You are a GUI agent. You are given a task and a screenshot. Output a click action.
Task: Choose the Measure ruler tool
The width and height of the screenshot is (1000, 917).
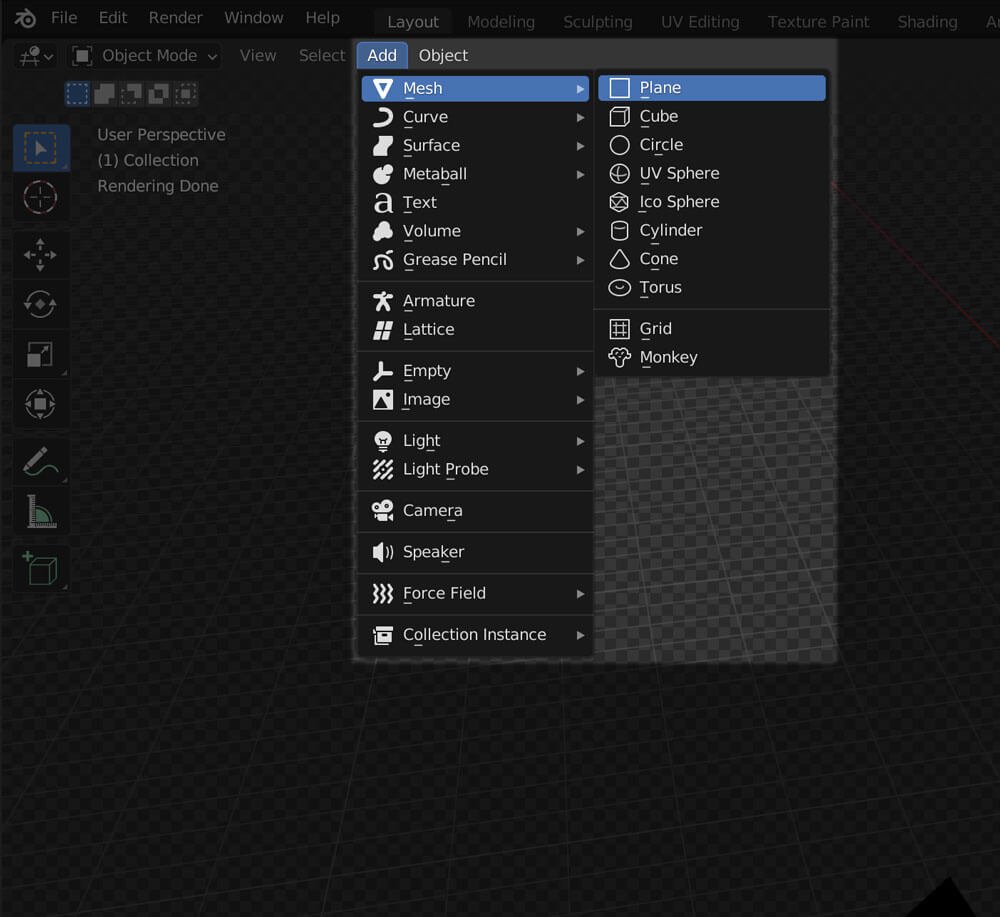[x=41, y=512]
